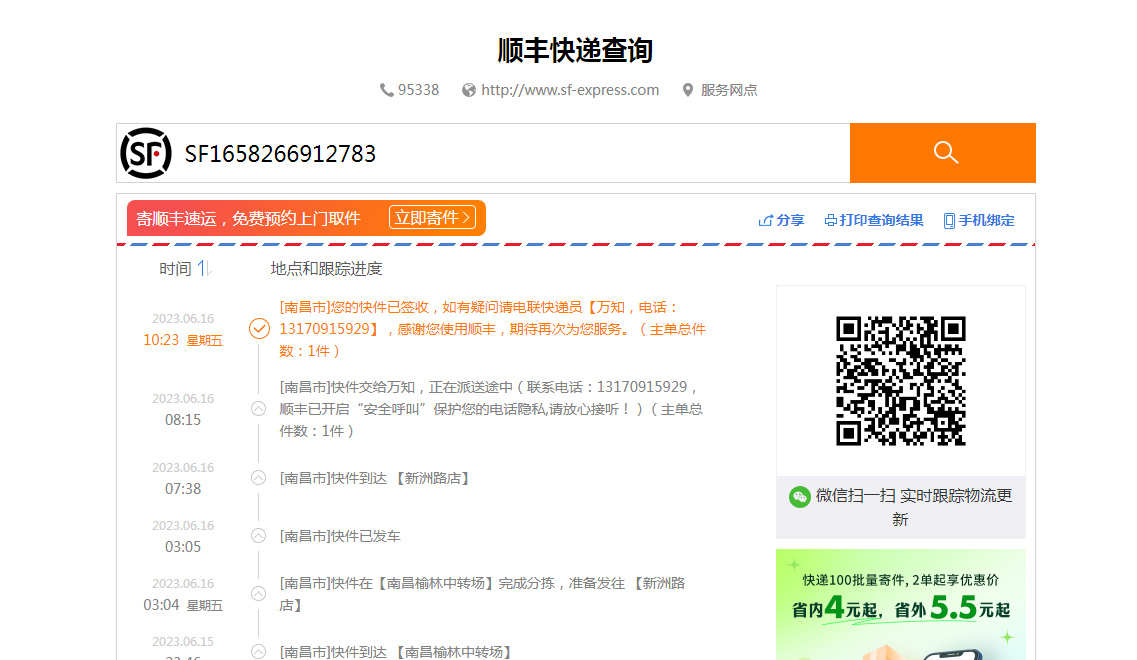
Task: Click the WeChat QR code image
Action: (901, 381)
